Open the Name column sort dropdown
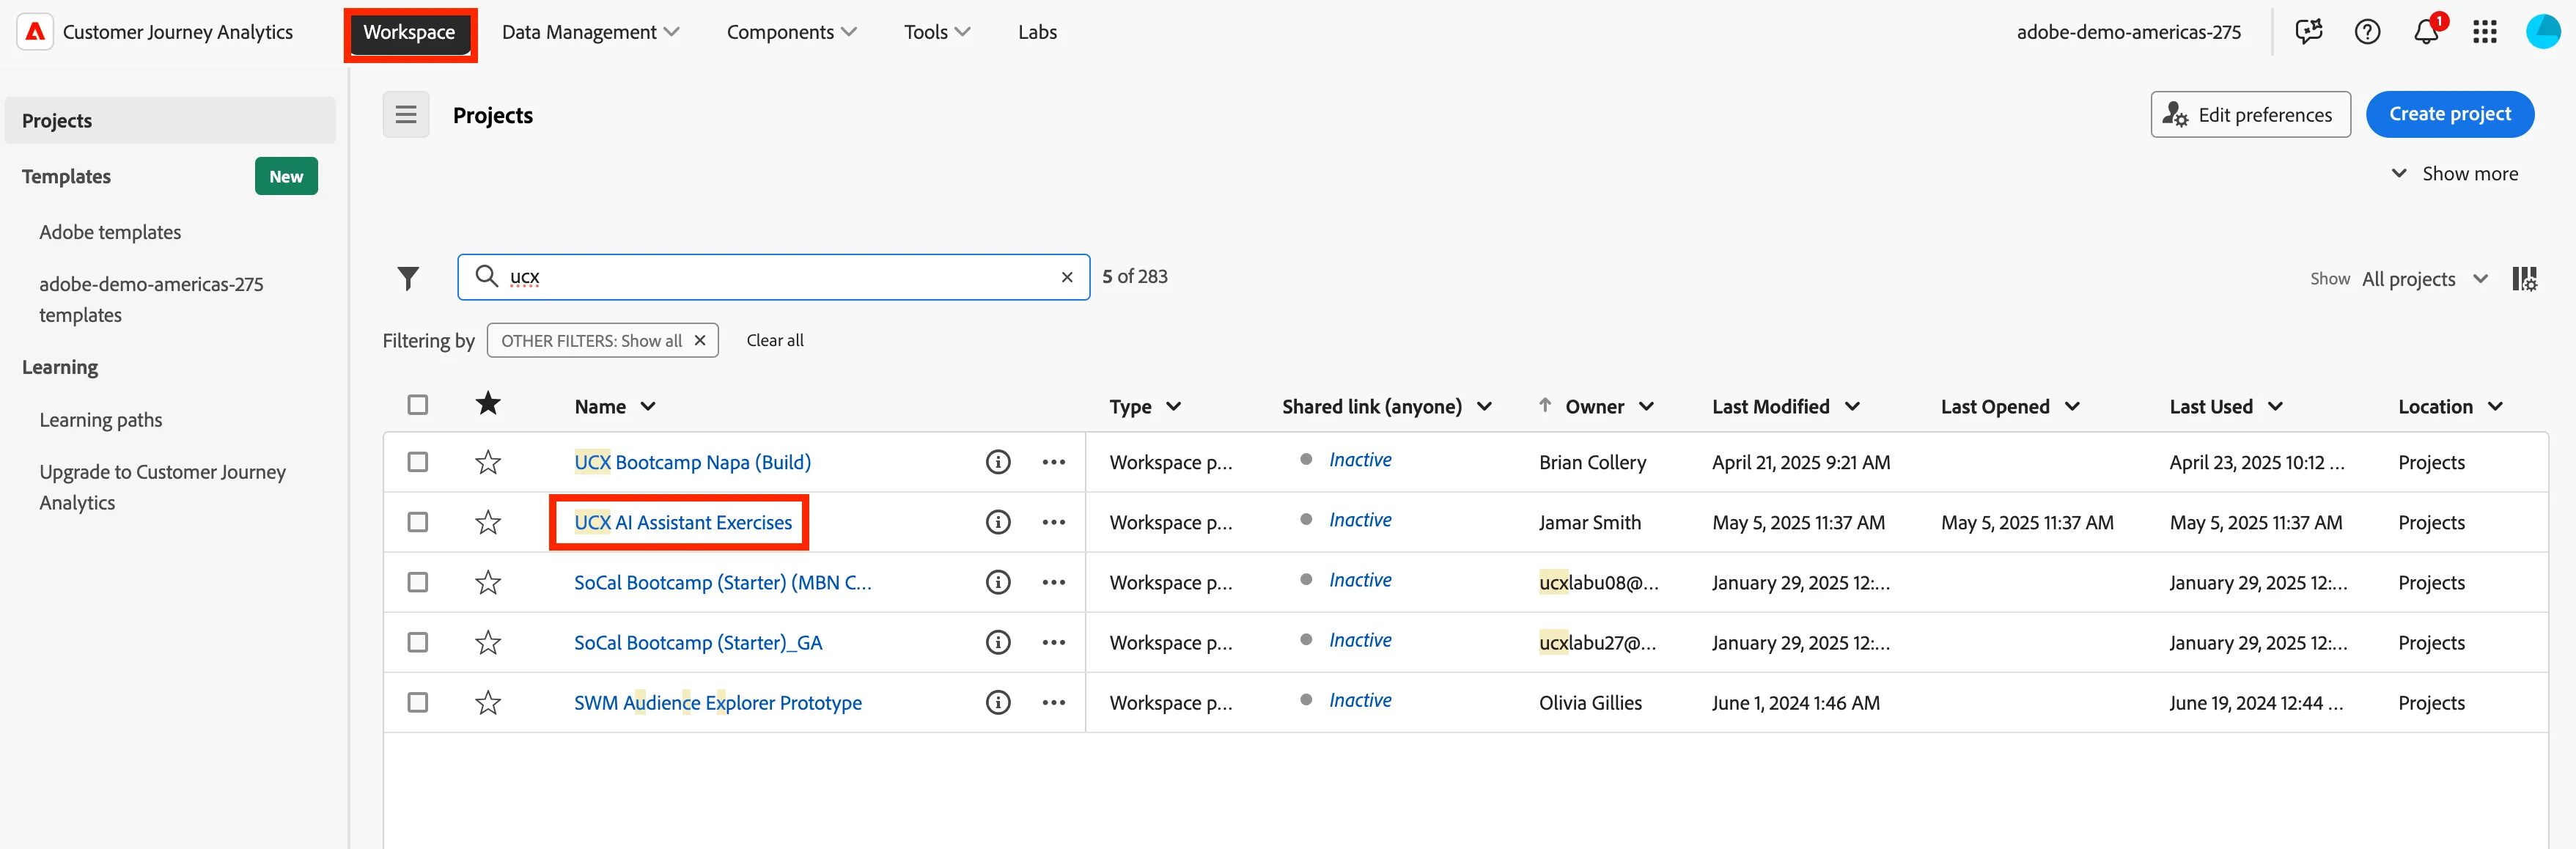The width and height of the screenshot is (2576, 849). tap(648, 407)
